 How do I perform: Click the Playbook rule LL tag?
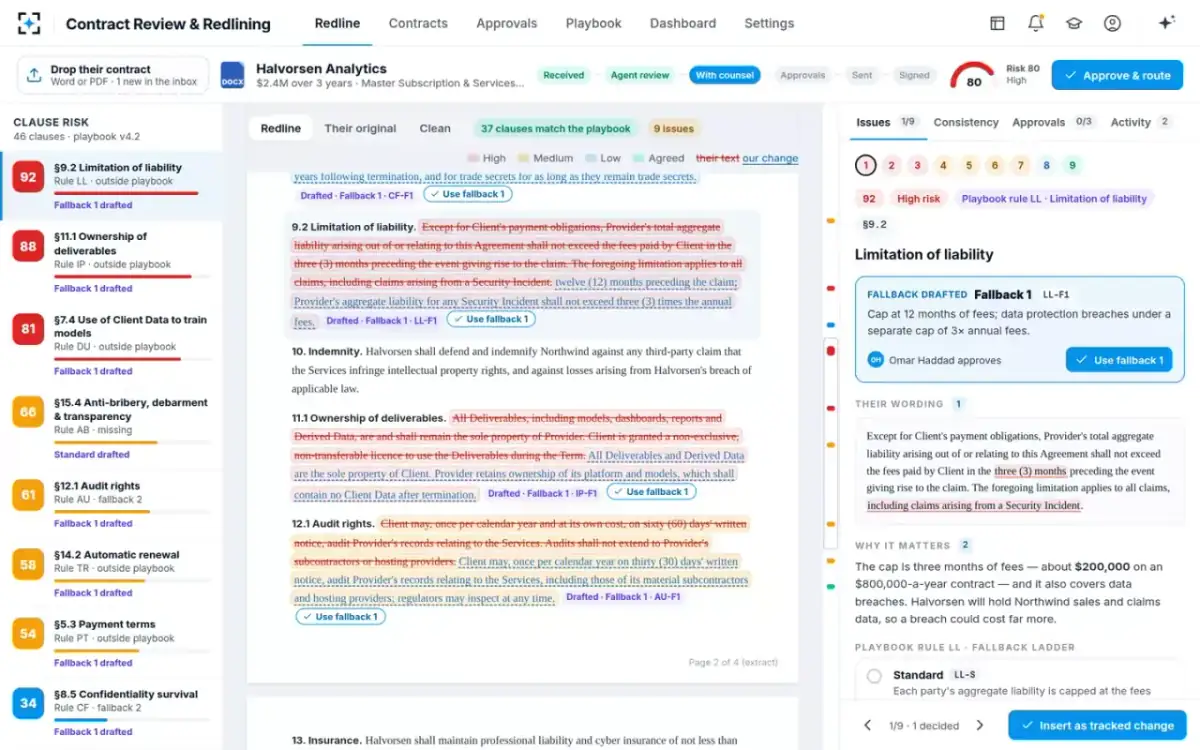[x=1054, y=199]
